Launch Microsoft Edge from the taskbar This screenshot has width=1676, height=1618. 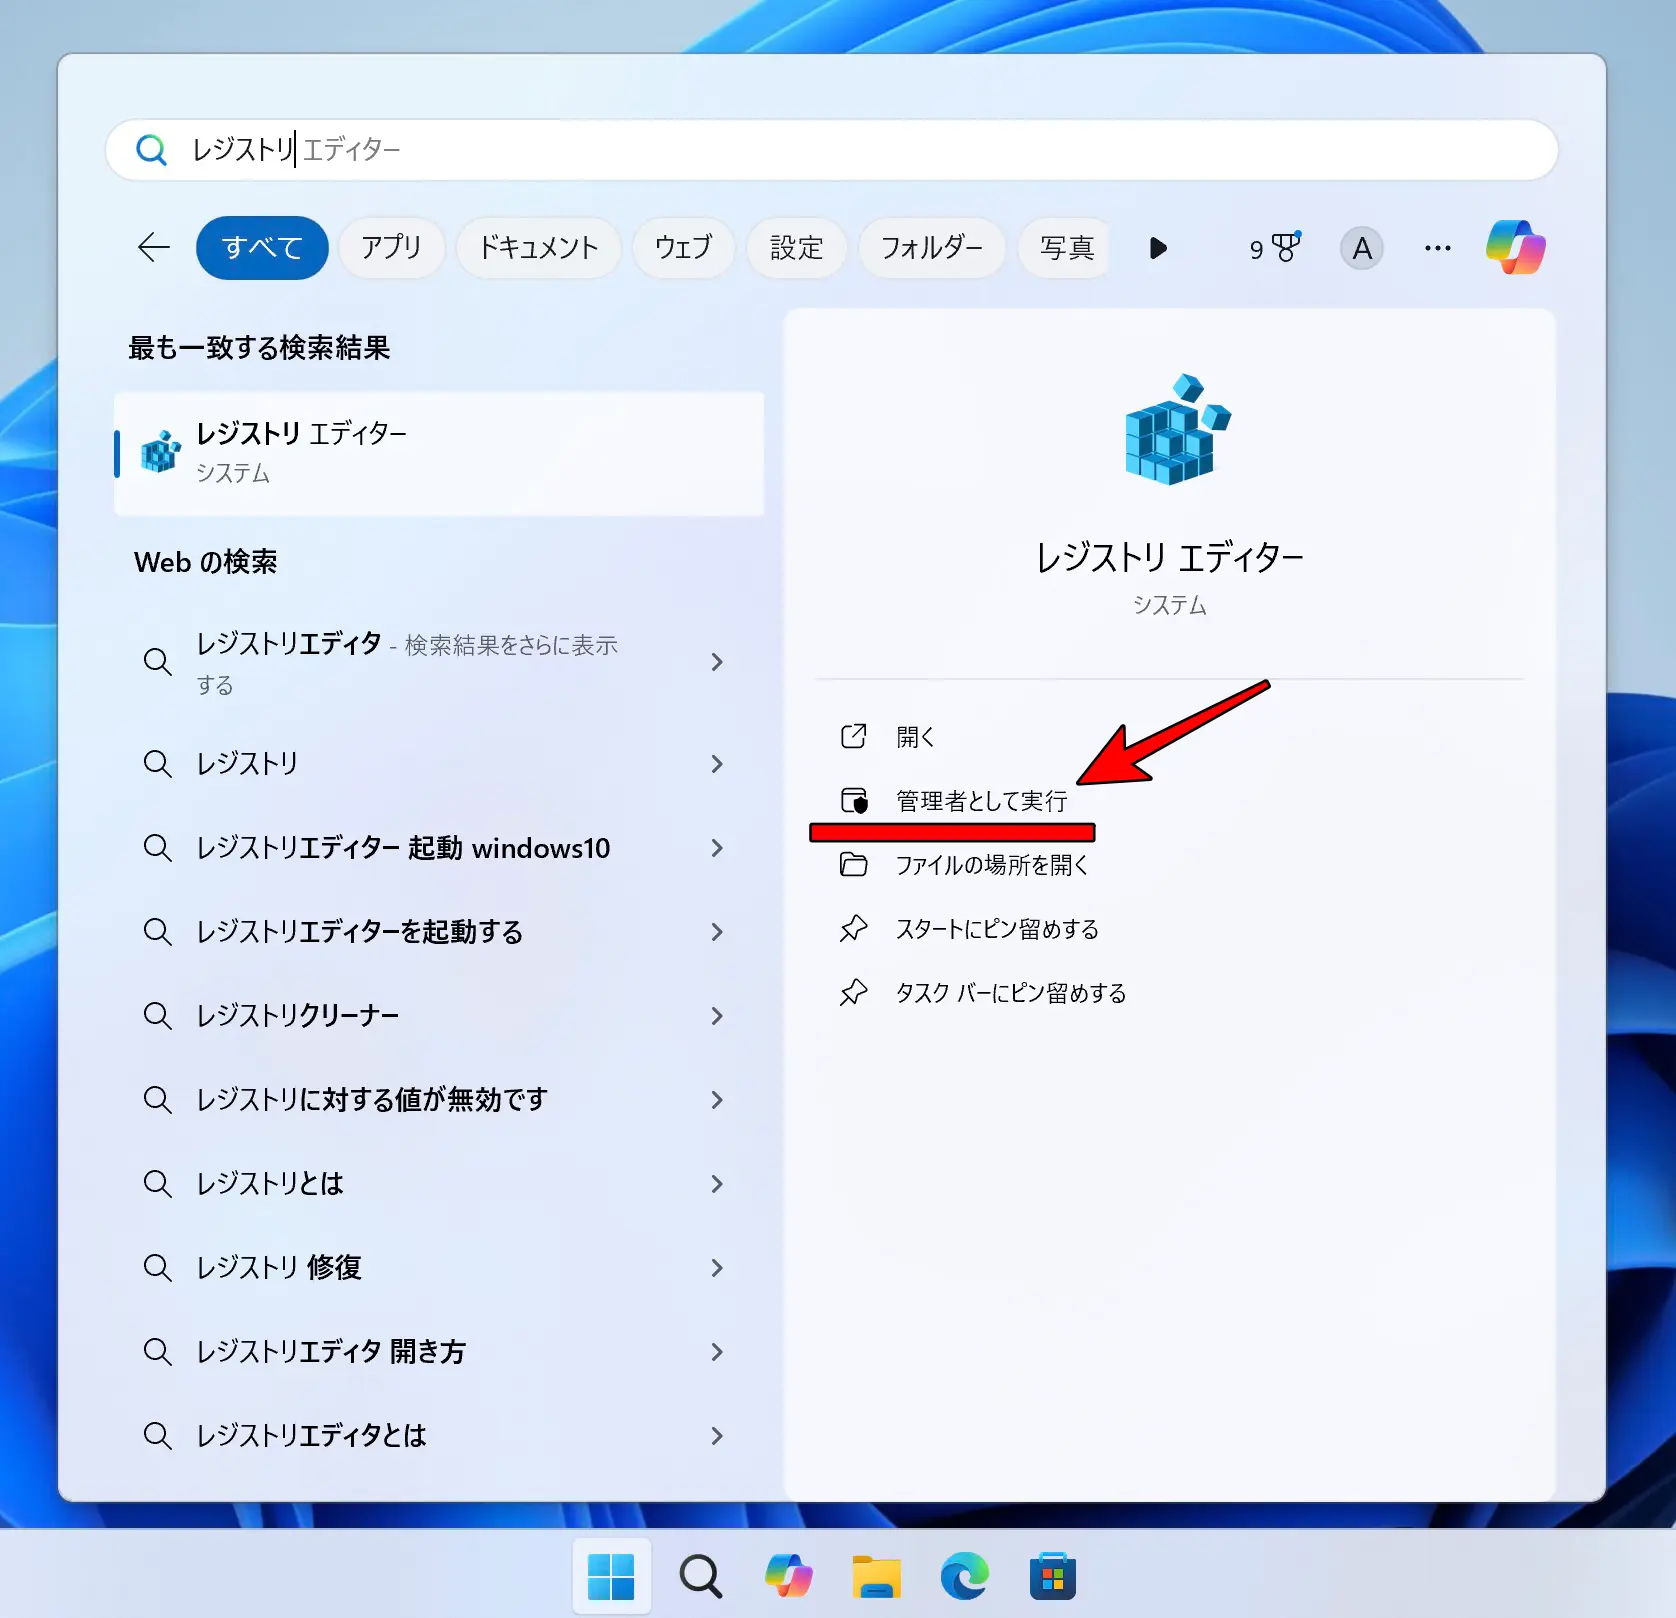[x=965, y=1575]
